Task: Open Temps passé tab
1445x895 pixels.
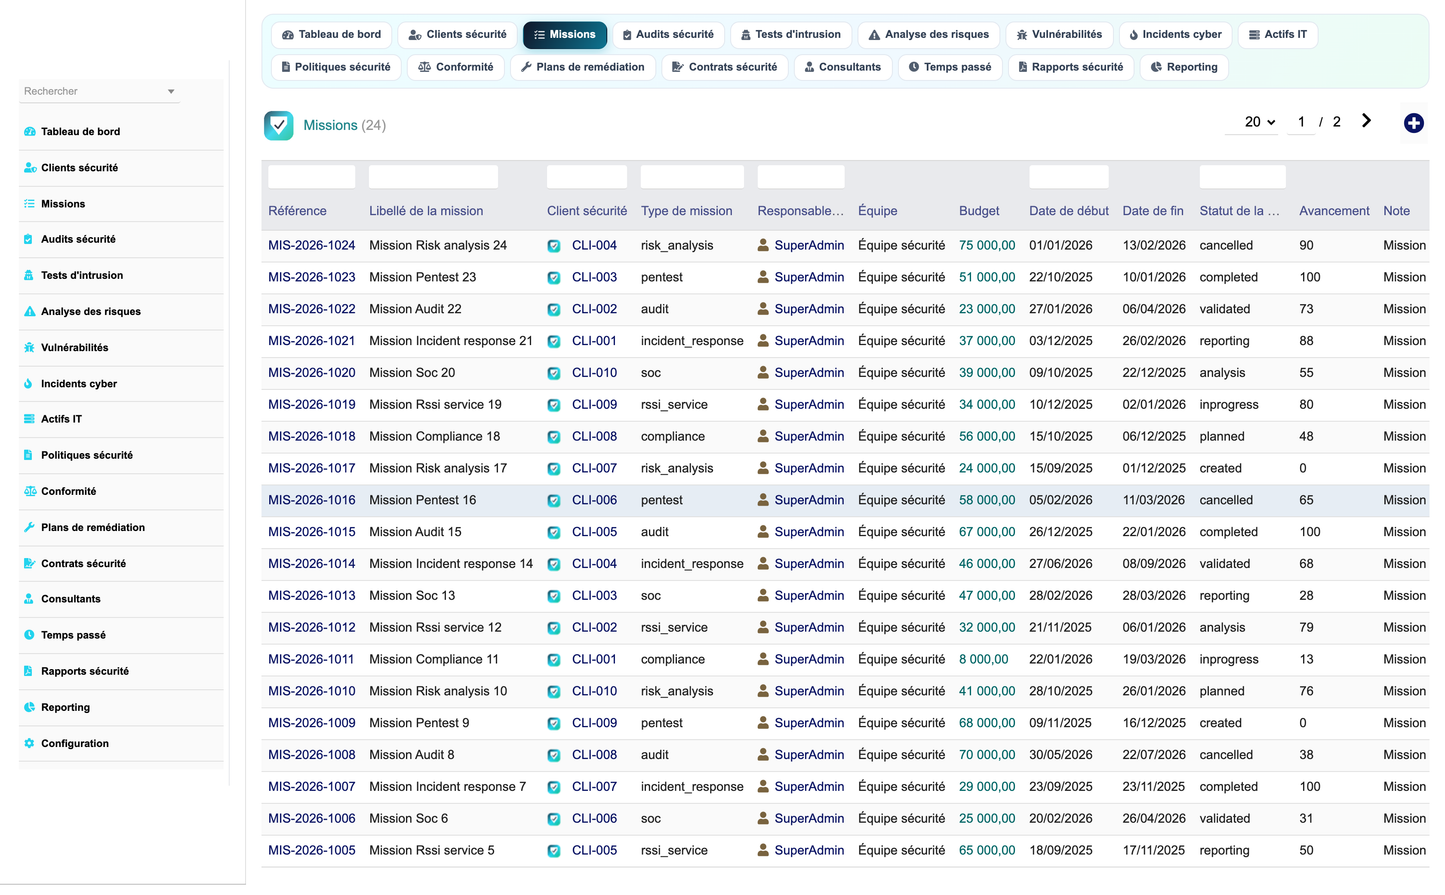Action: coord(950,67)
